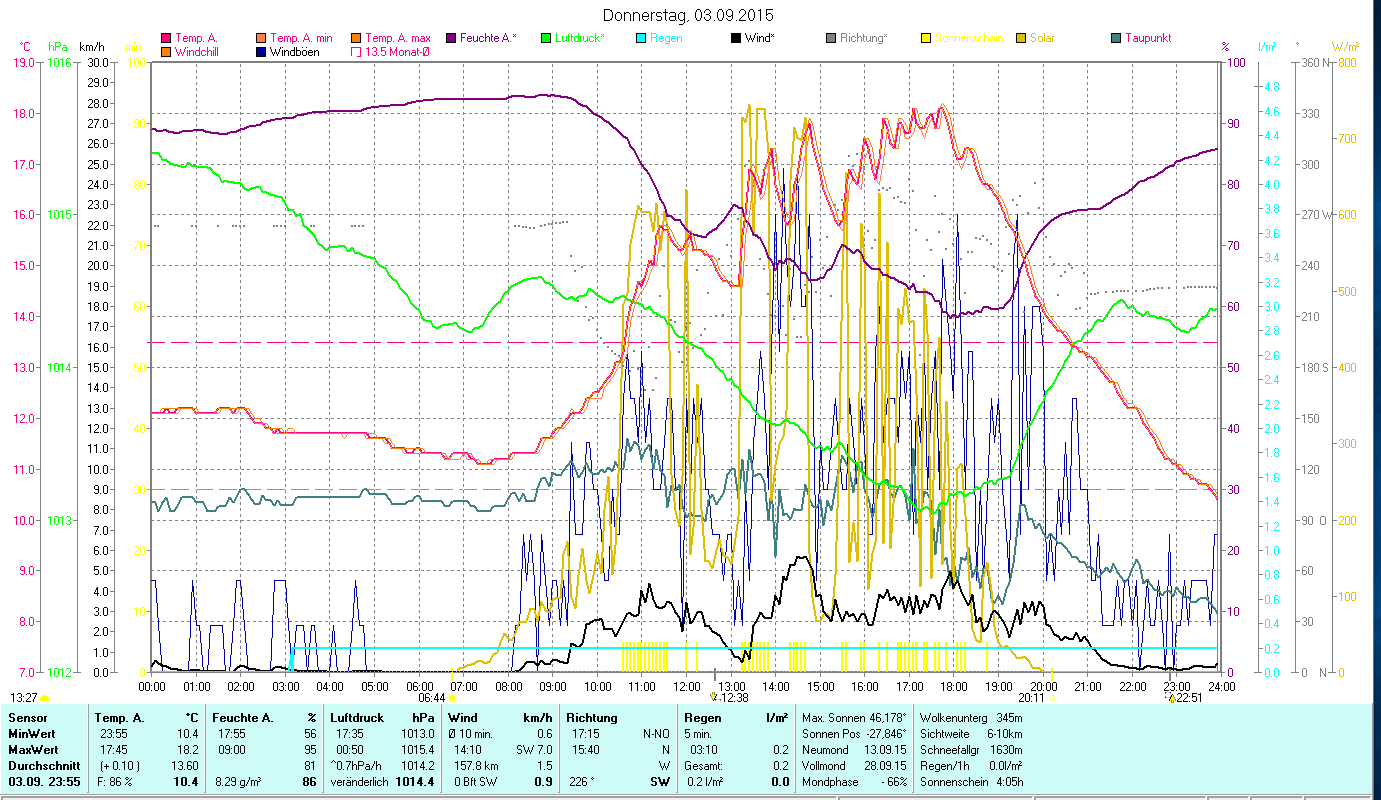Click the hPa axis unit label at top left

(57, 47)
